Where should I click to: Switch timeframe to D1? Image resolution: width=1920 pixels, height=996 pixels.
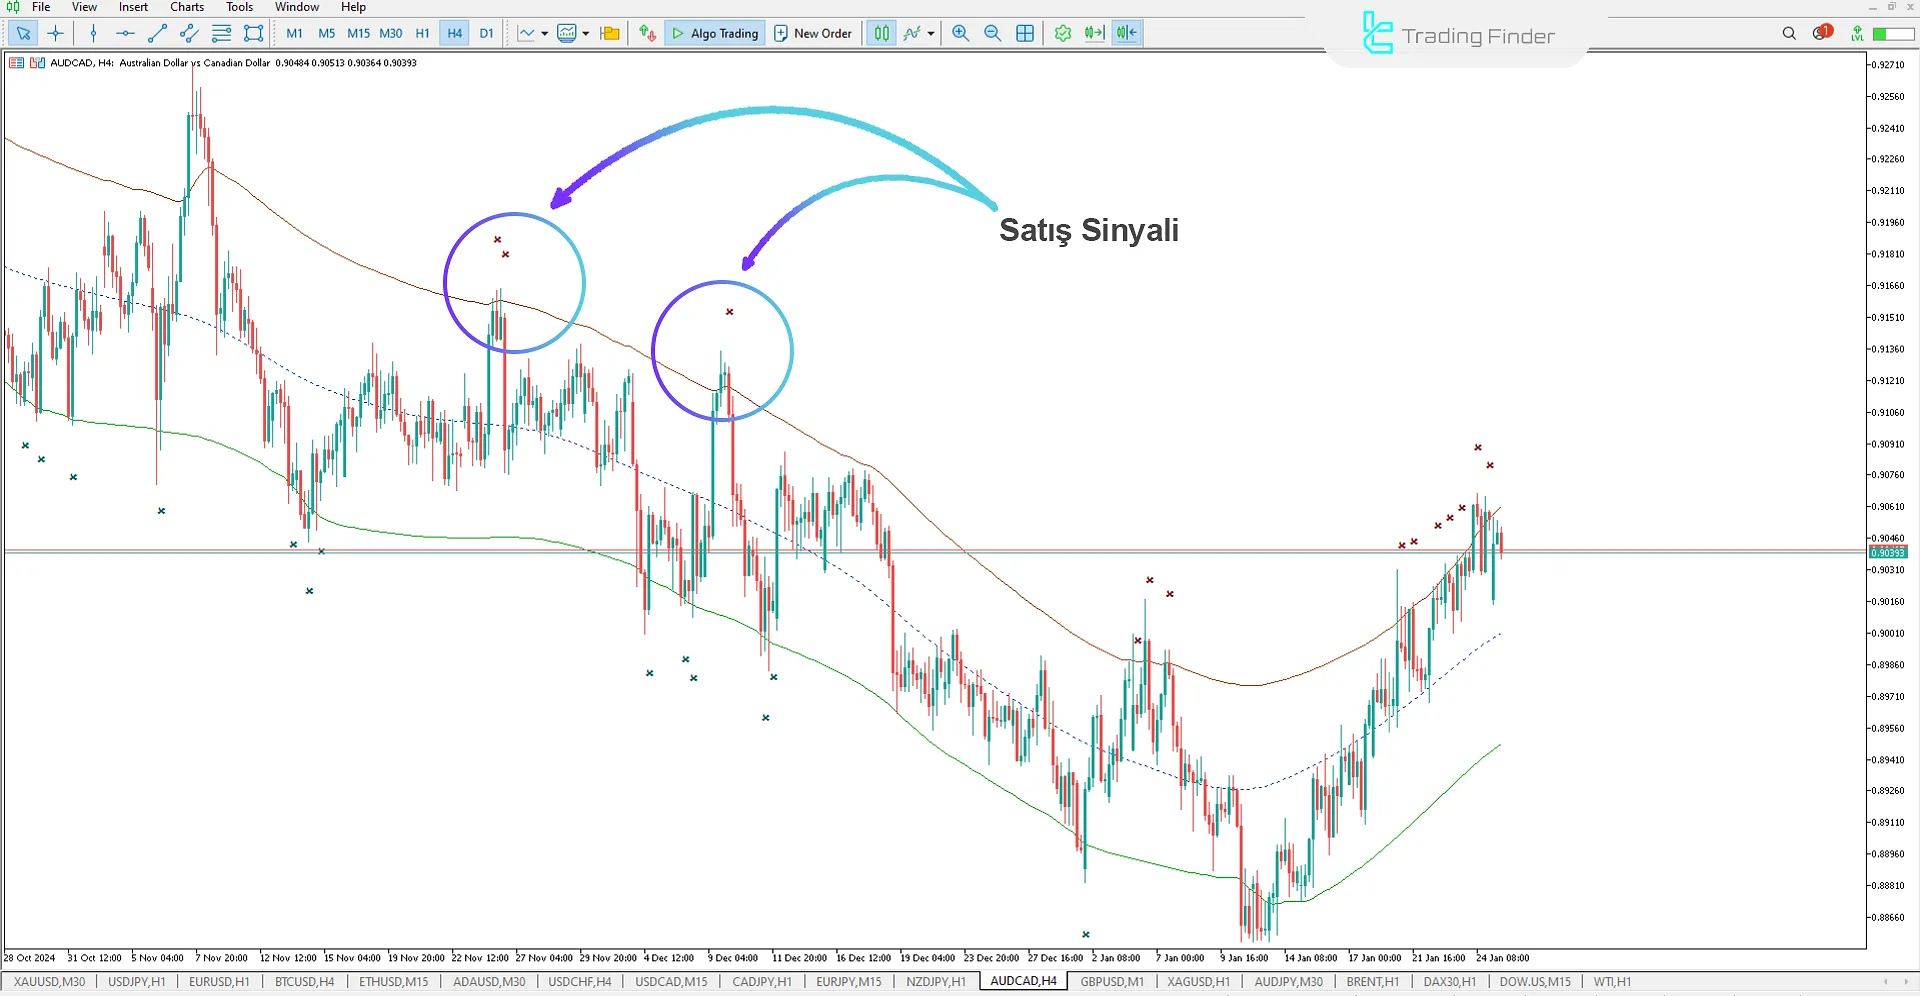click(x=486, y=33)
